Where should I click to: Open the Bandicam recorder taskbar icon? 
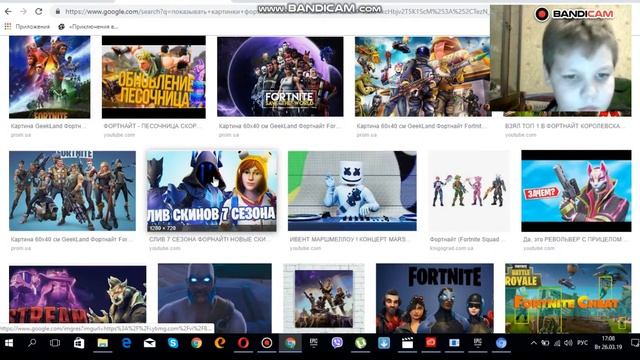coord(267,343)
